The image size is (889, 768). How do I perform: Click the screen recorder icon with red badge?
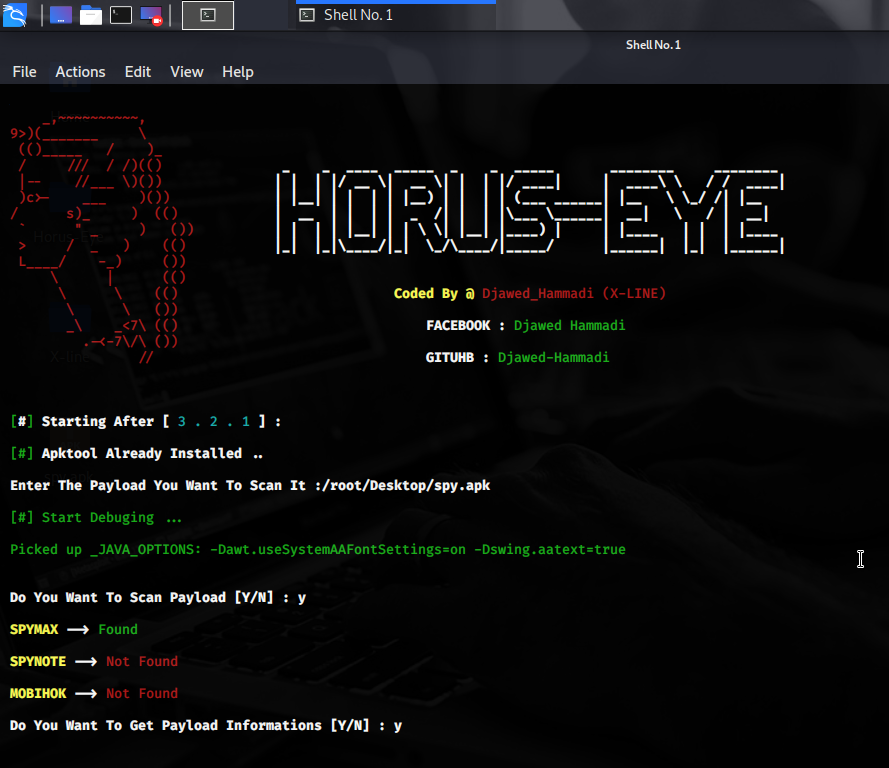coord(149,15)
